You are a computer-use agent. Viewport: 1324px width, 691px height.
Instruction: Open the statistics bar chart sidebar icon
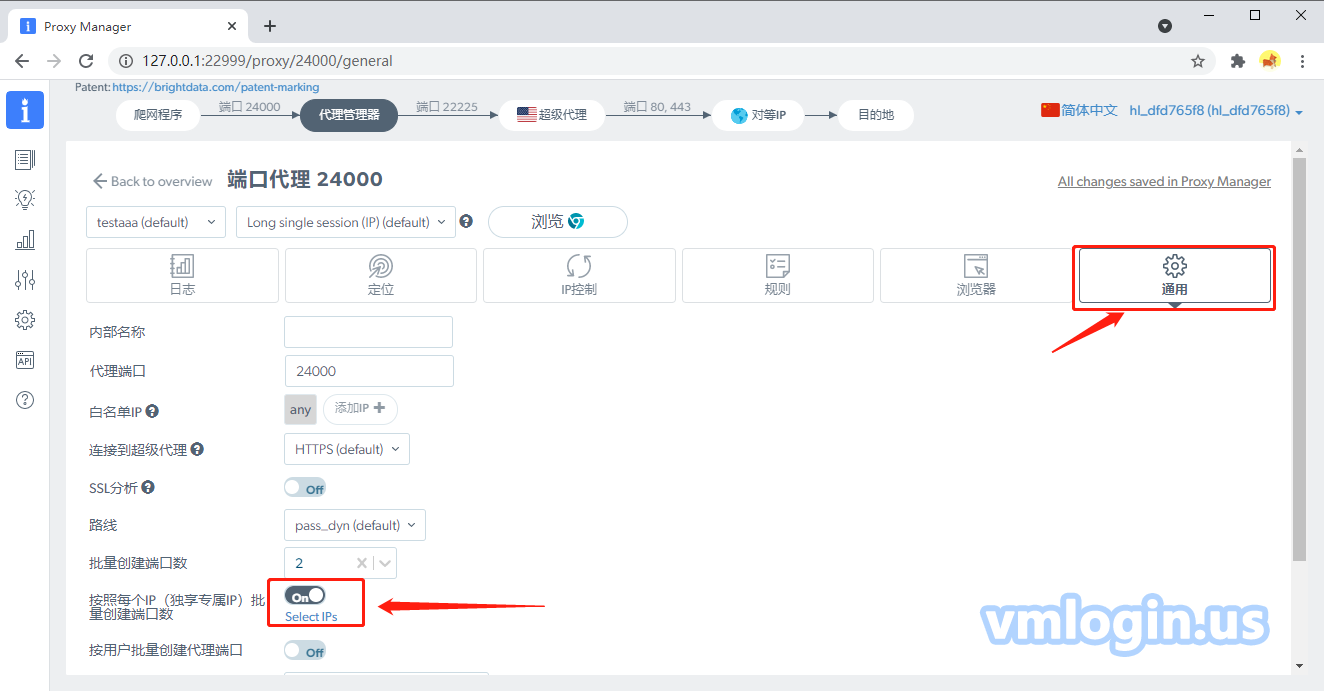(25, 240)
